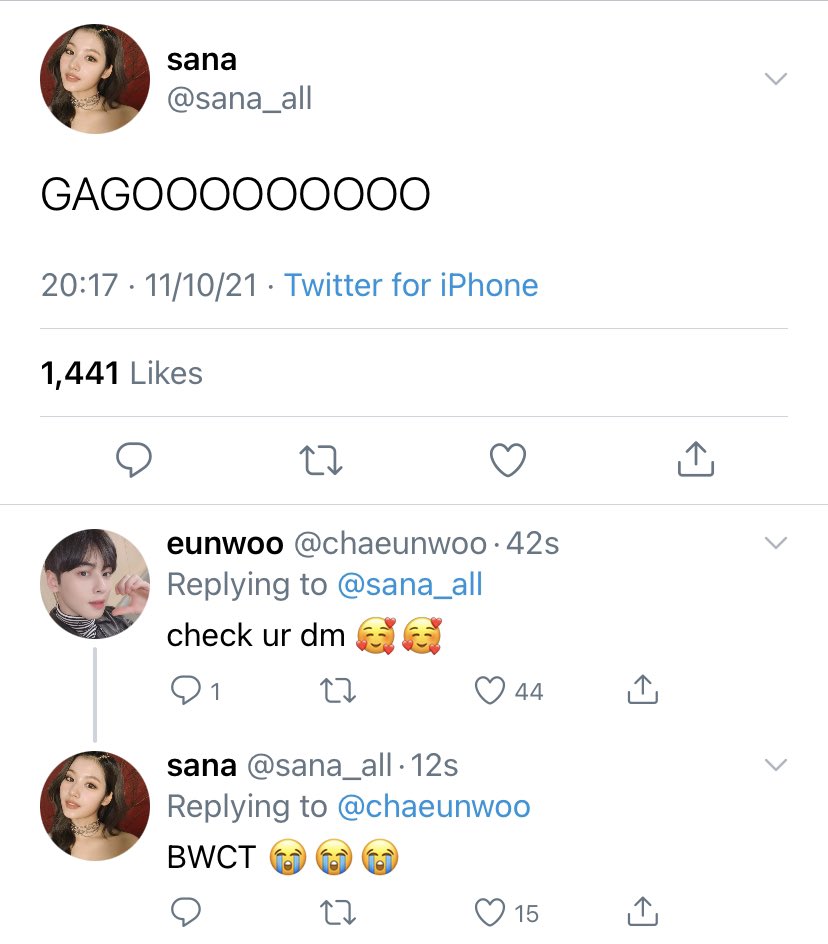
Task: Open the @chaeunwoo mention link
Action: click(434, 807)
